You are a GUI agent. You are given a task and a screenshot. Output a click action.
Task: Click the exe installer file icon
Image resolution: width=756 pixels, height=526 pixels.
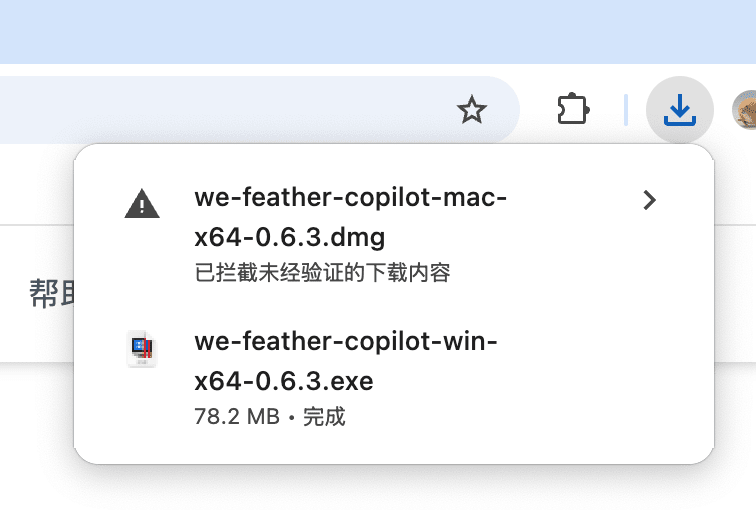[142, 349]
